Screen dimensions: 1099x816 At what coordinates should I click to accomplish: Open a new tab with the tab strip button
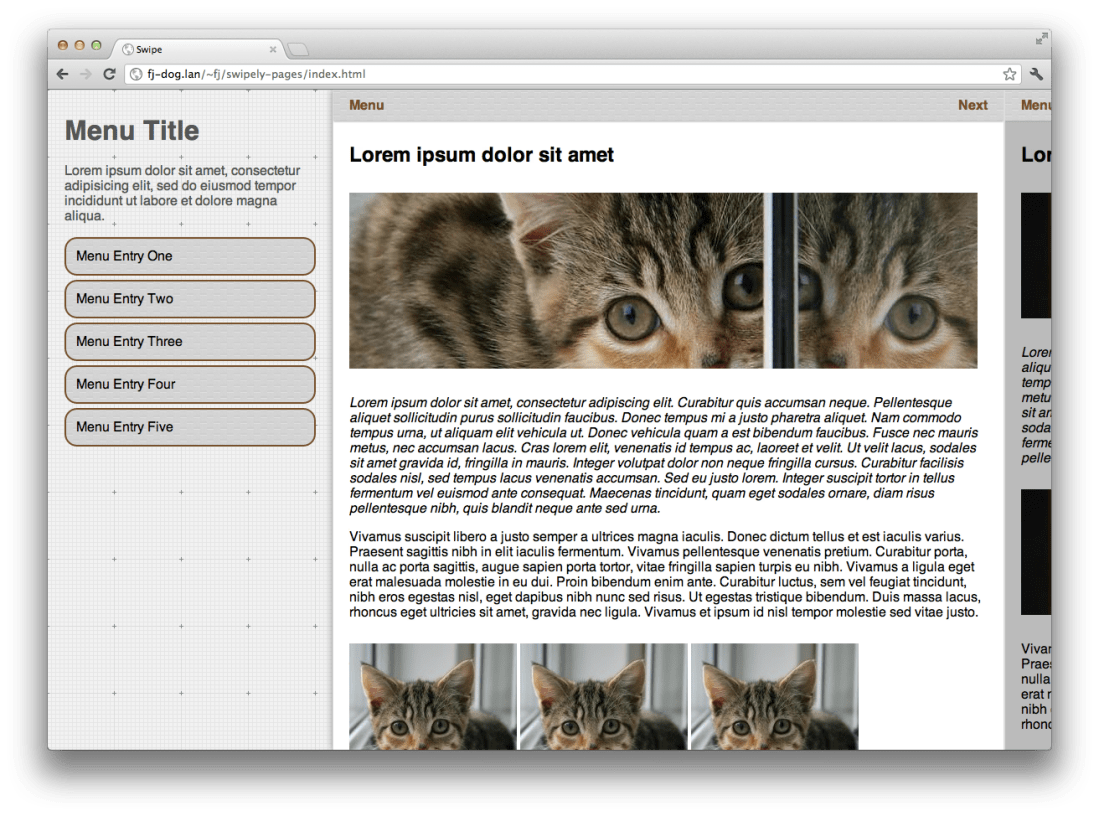[x=297, y=48]
